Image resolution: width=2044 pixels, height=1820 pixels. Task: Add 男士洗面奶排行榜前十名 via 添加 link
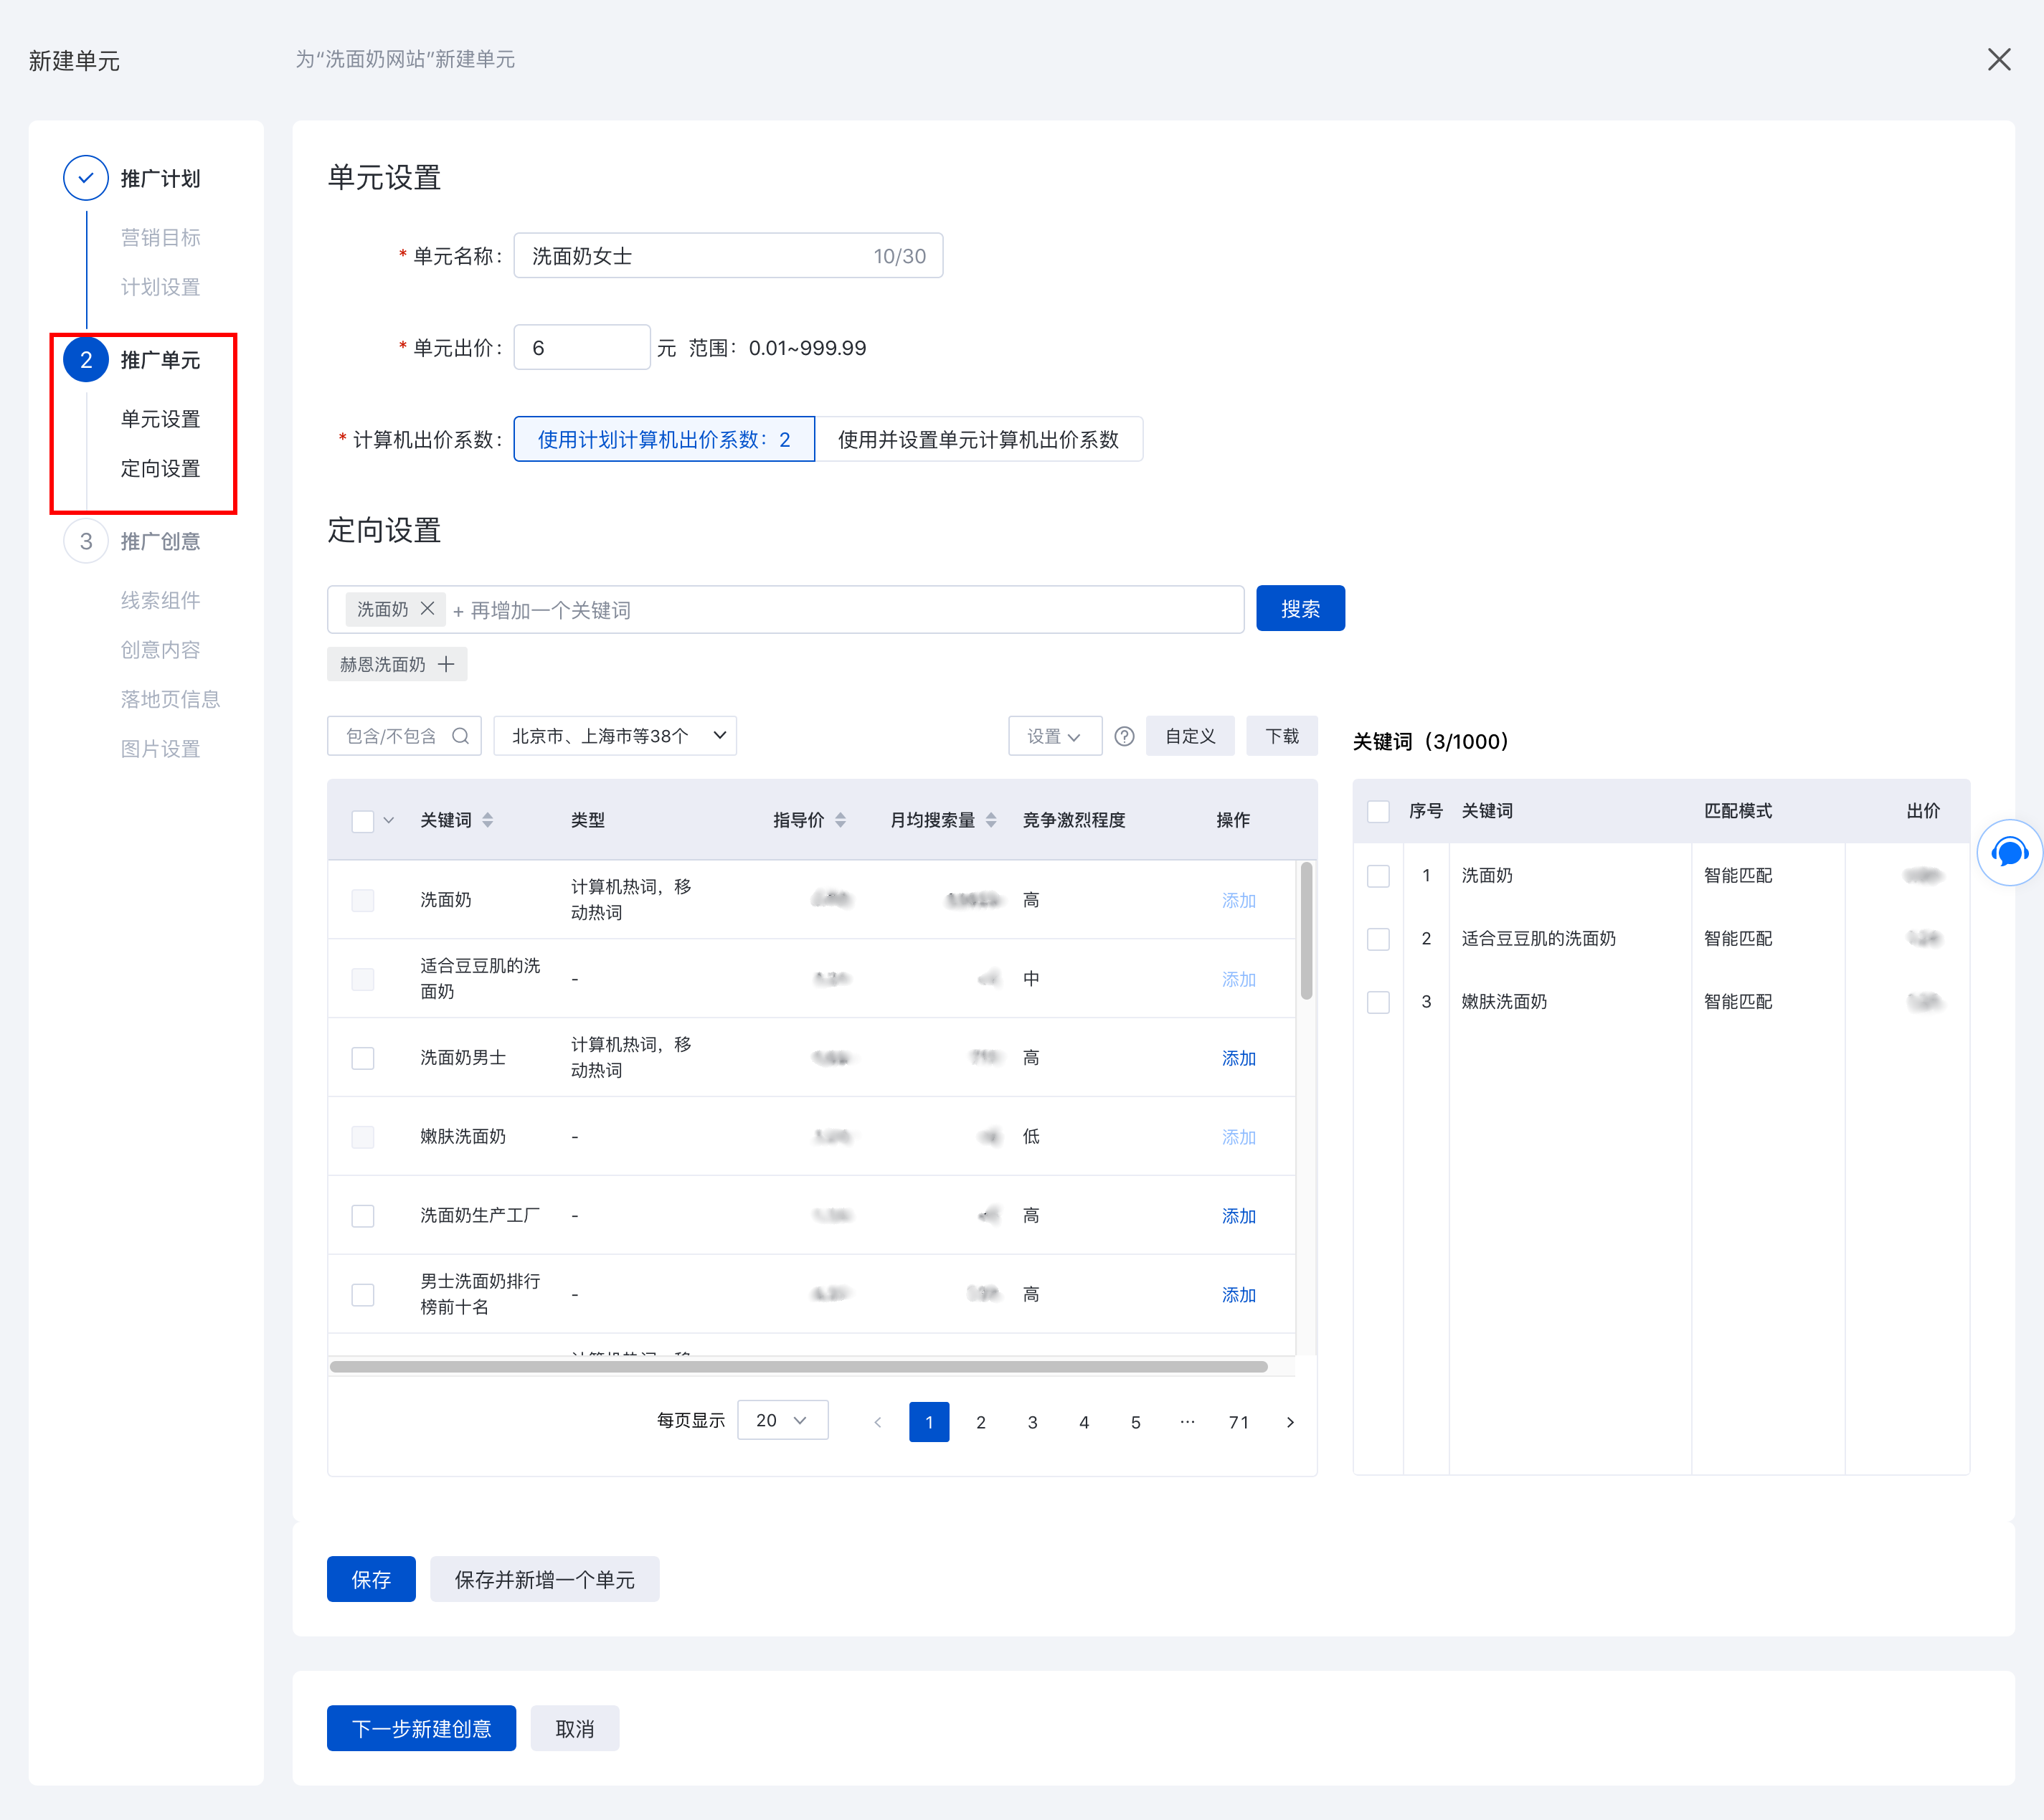click(1238, 1295)
